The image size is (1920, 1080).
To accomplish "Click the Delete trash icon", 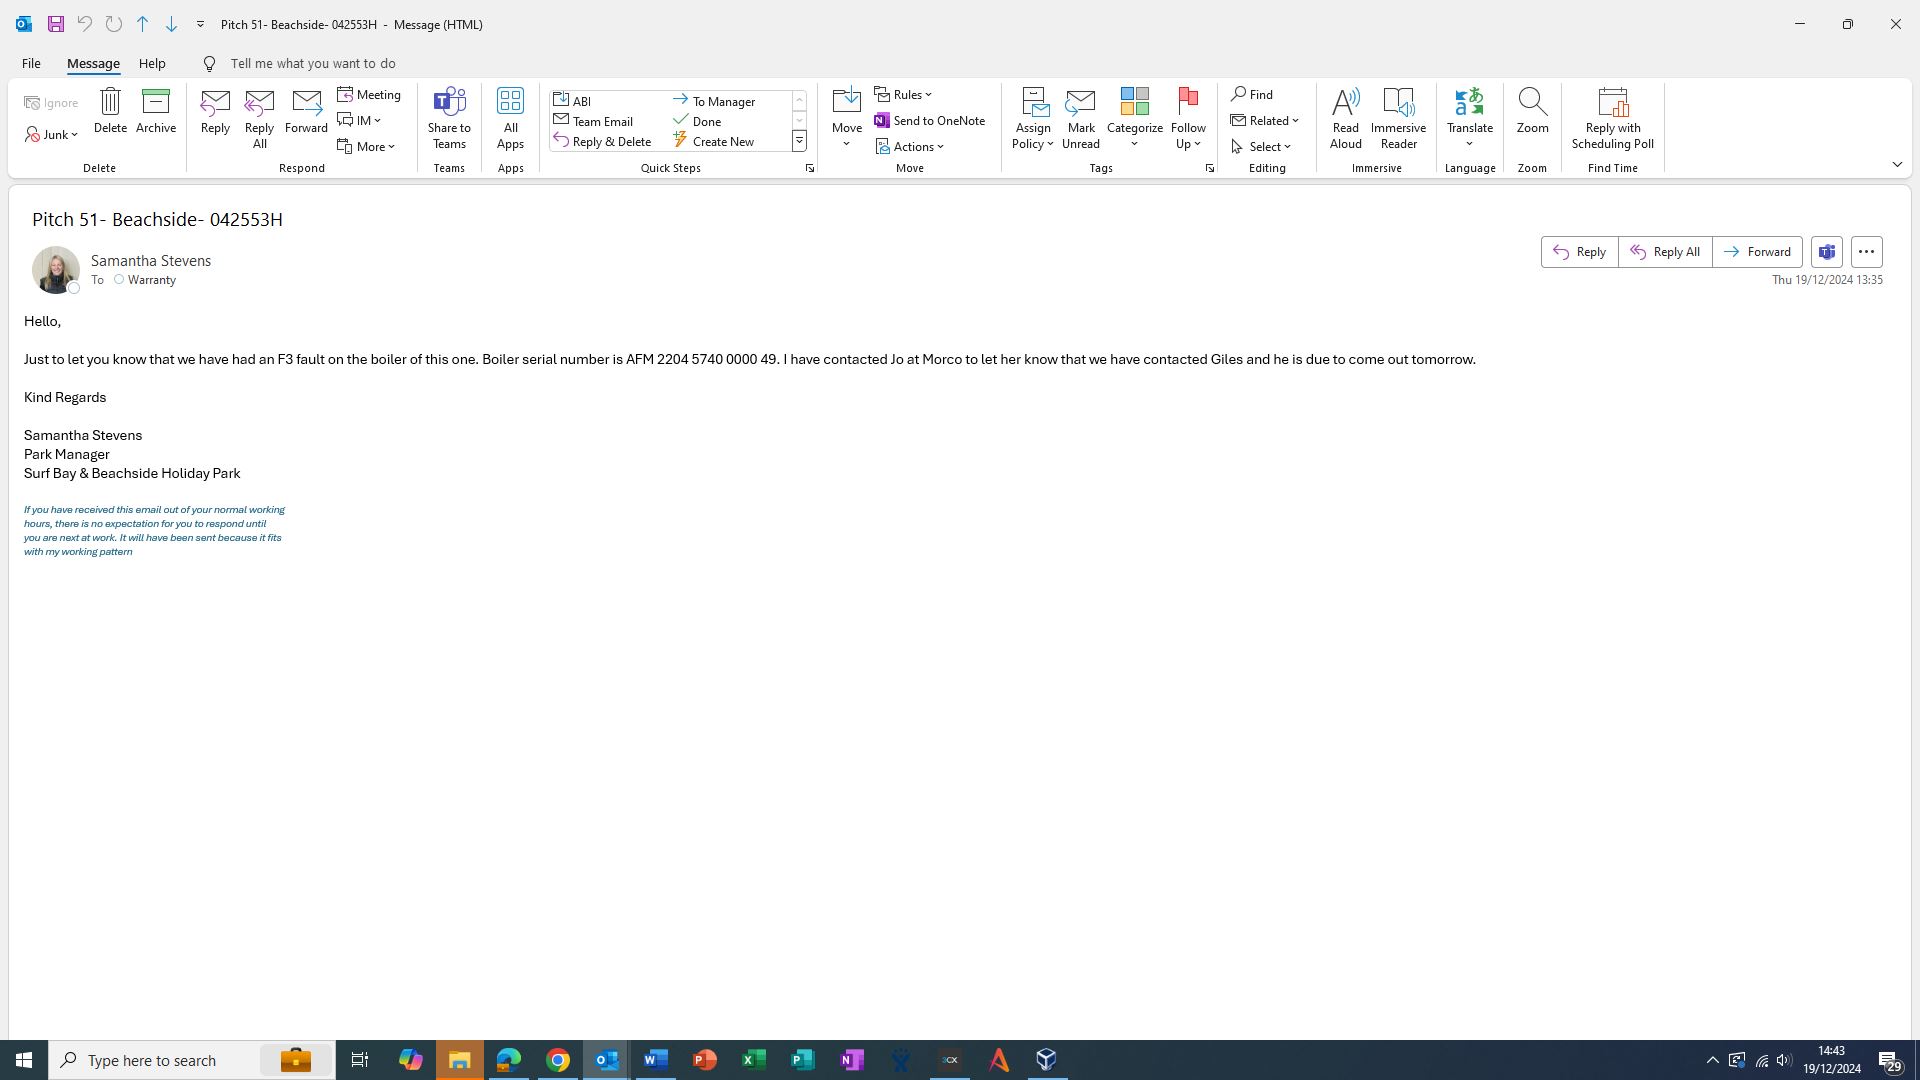I will coord(110,102).
